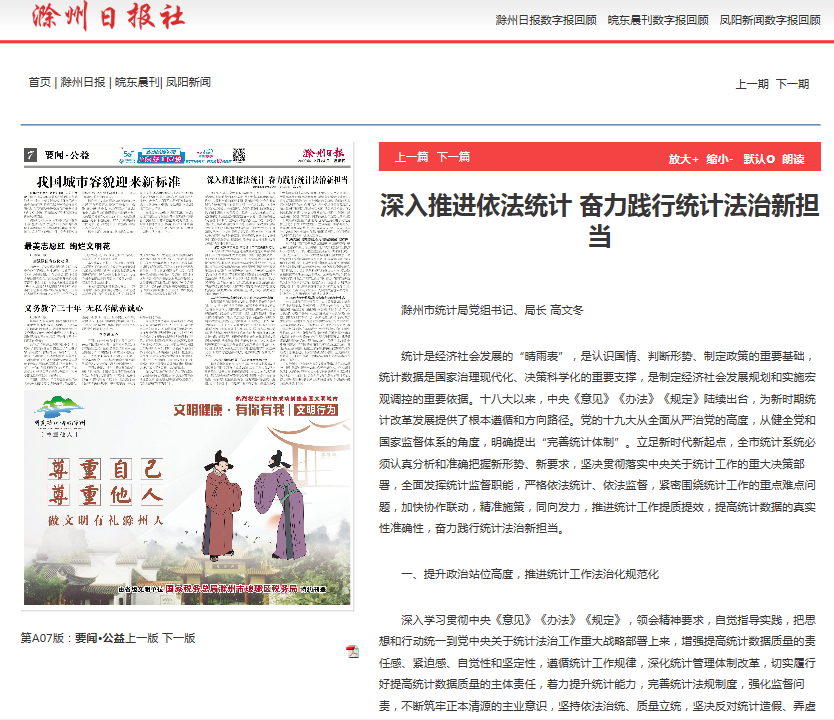Click page label 第A07版：要闻•公益

(73, 638)
